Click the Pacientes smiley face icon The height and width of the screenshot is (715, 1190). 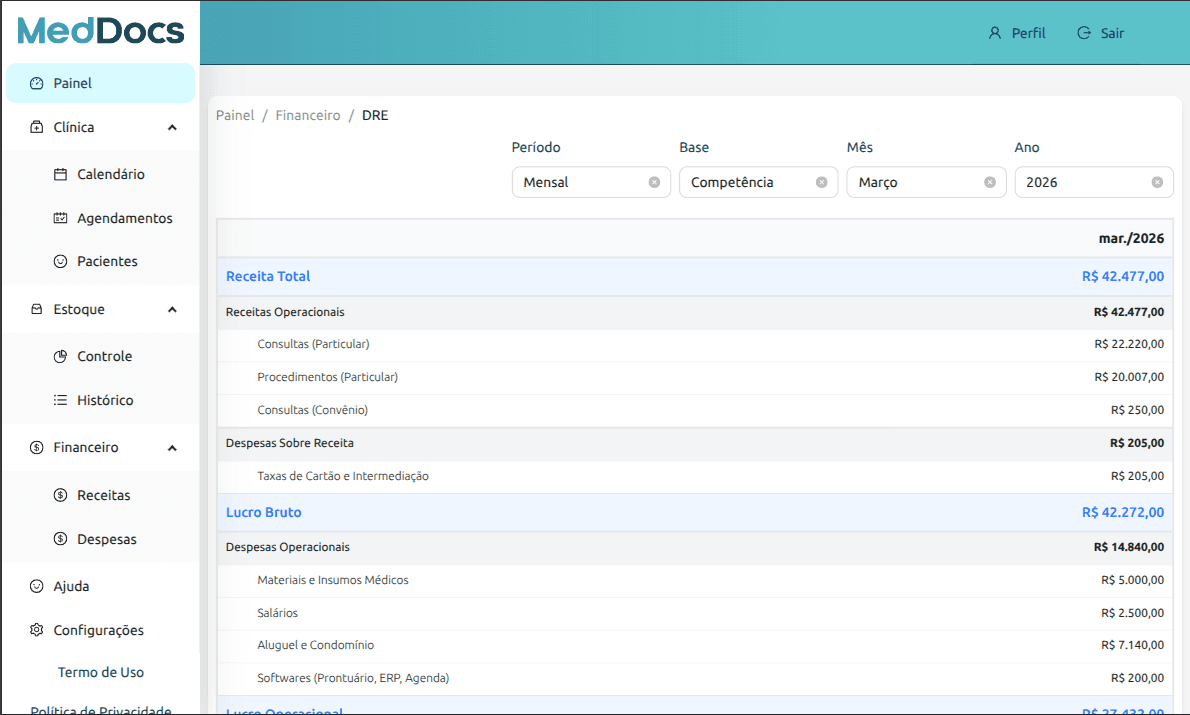60,261
